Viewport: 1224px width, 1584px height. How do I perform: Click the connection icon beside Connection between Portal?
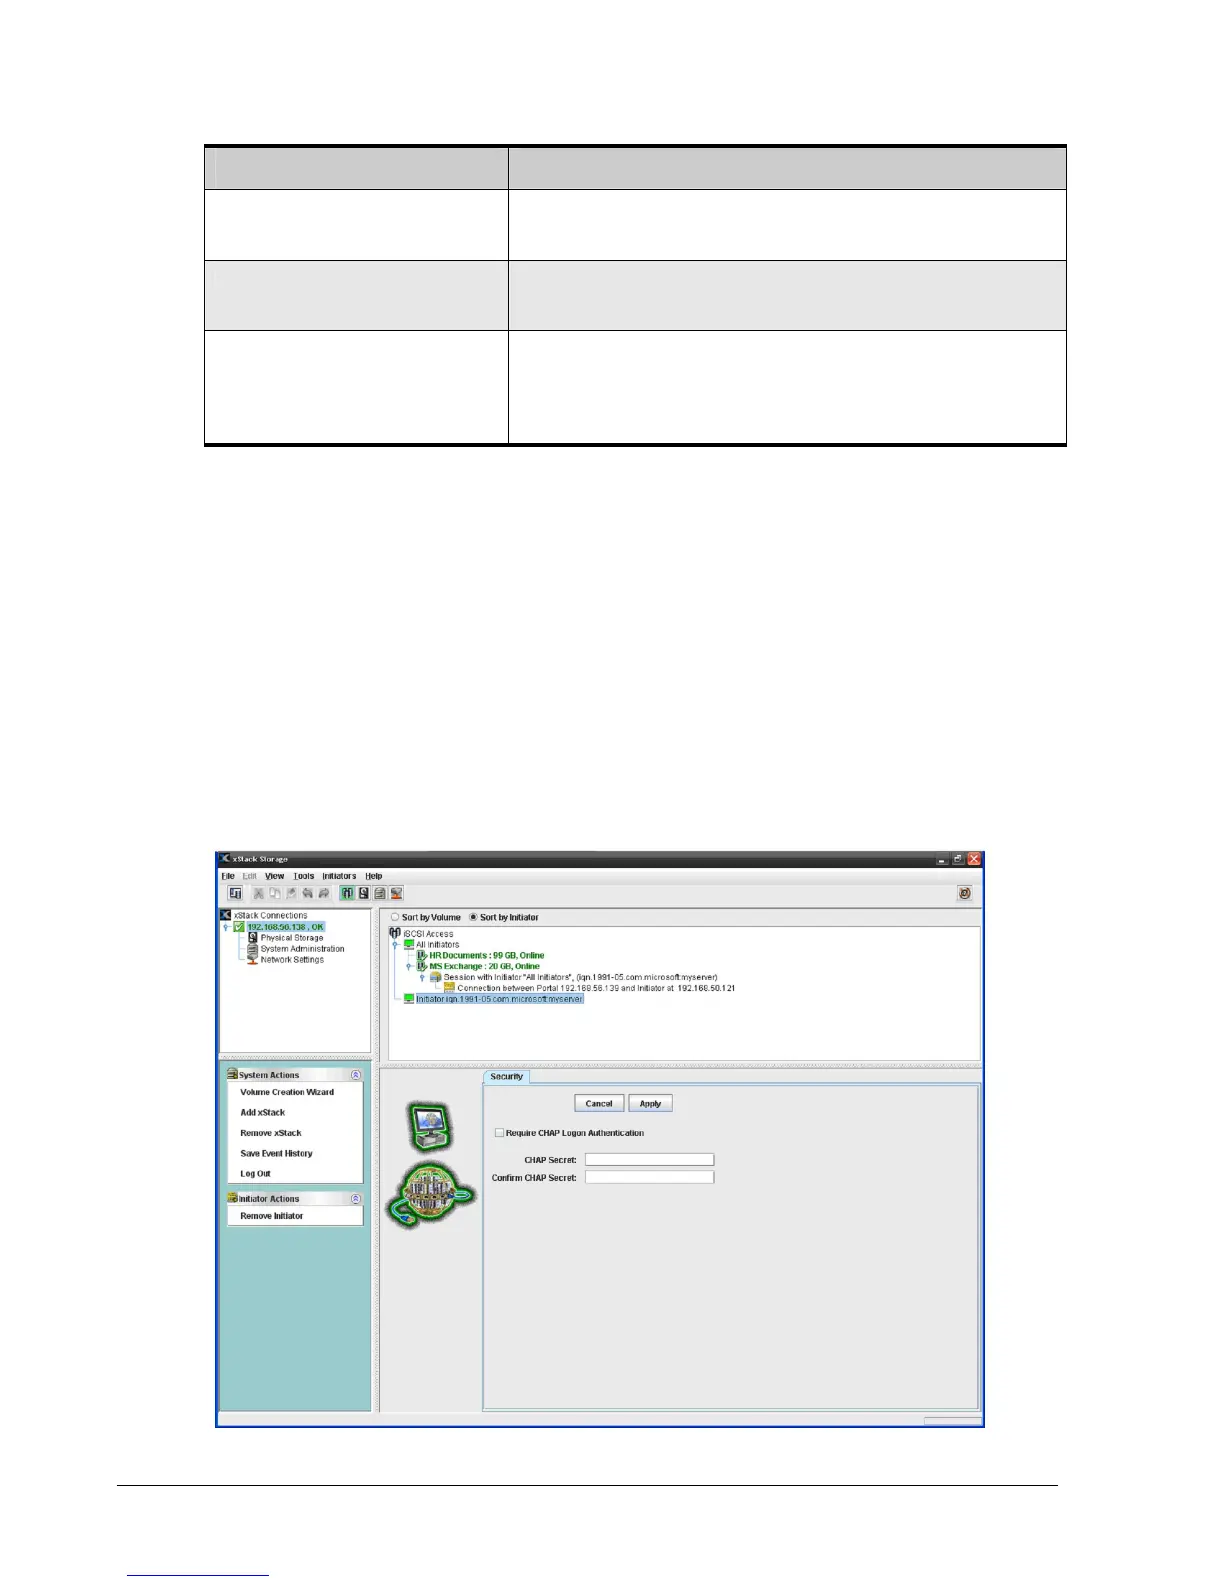(x=449, y=988)
